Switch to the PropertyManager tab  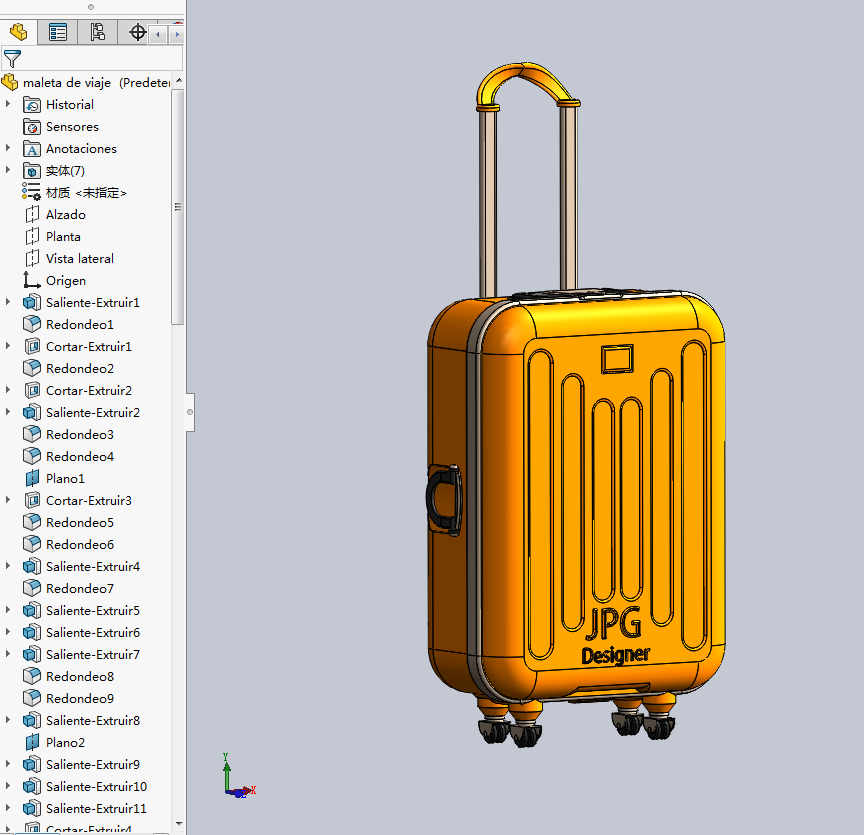(x=58, y=33)
